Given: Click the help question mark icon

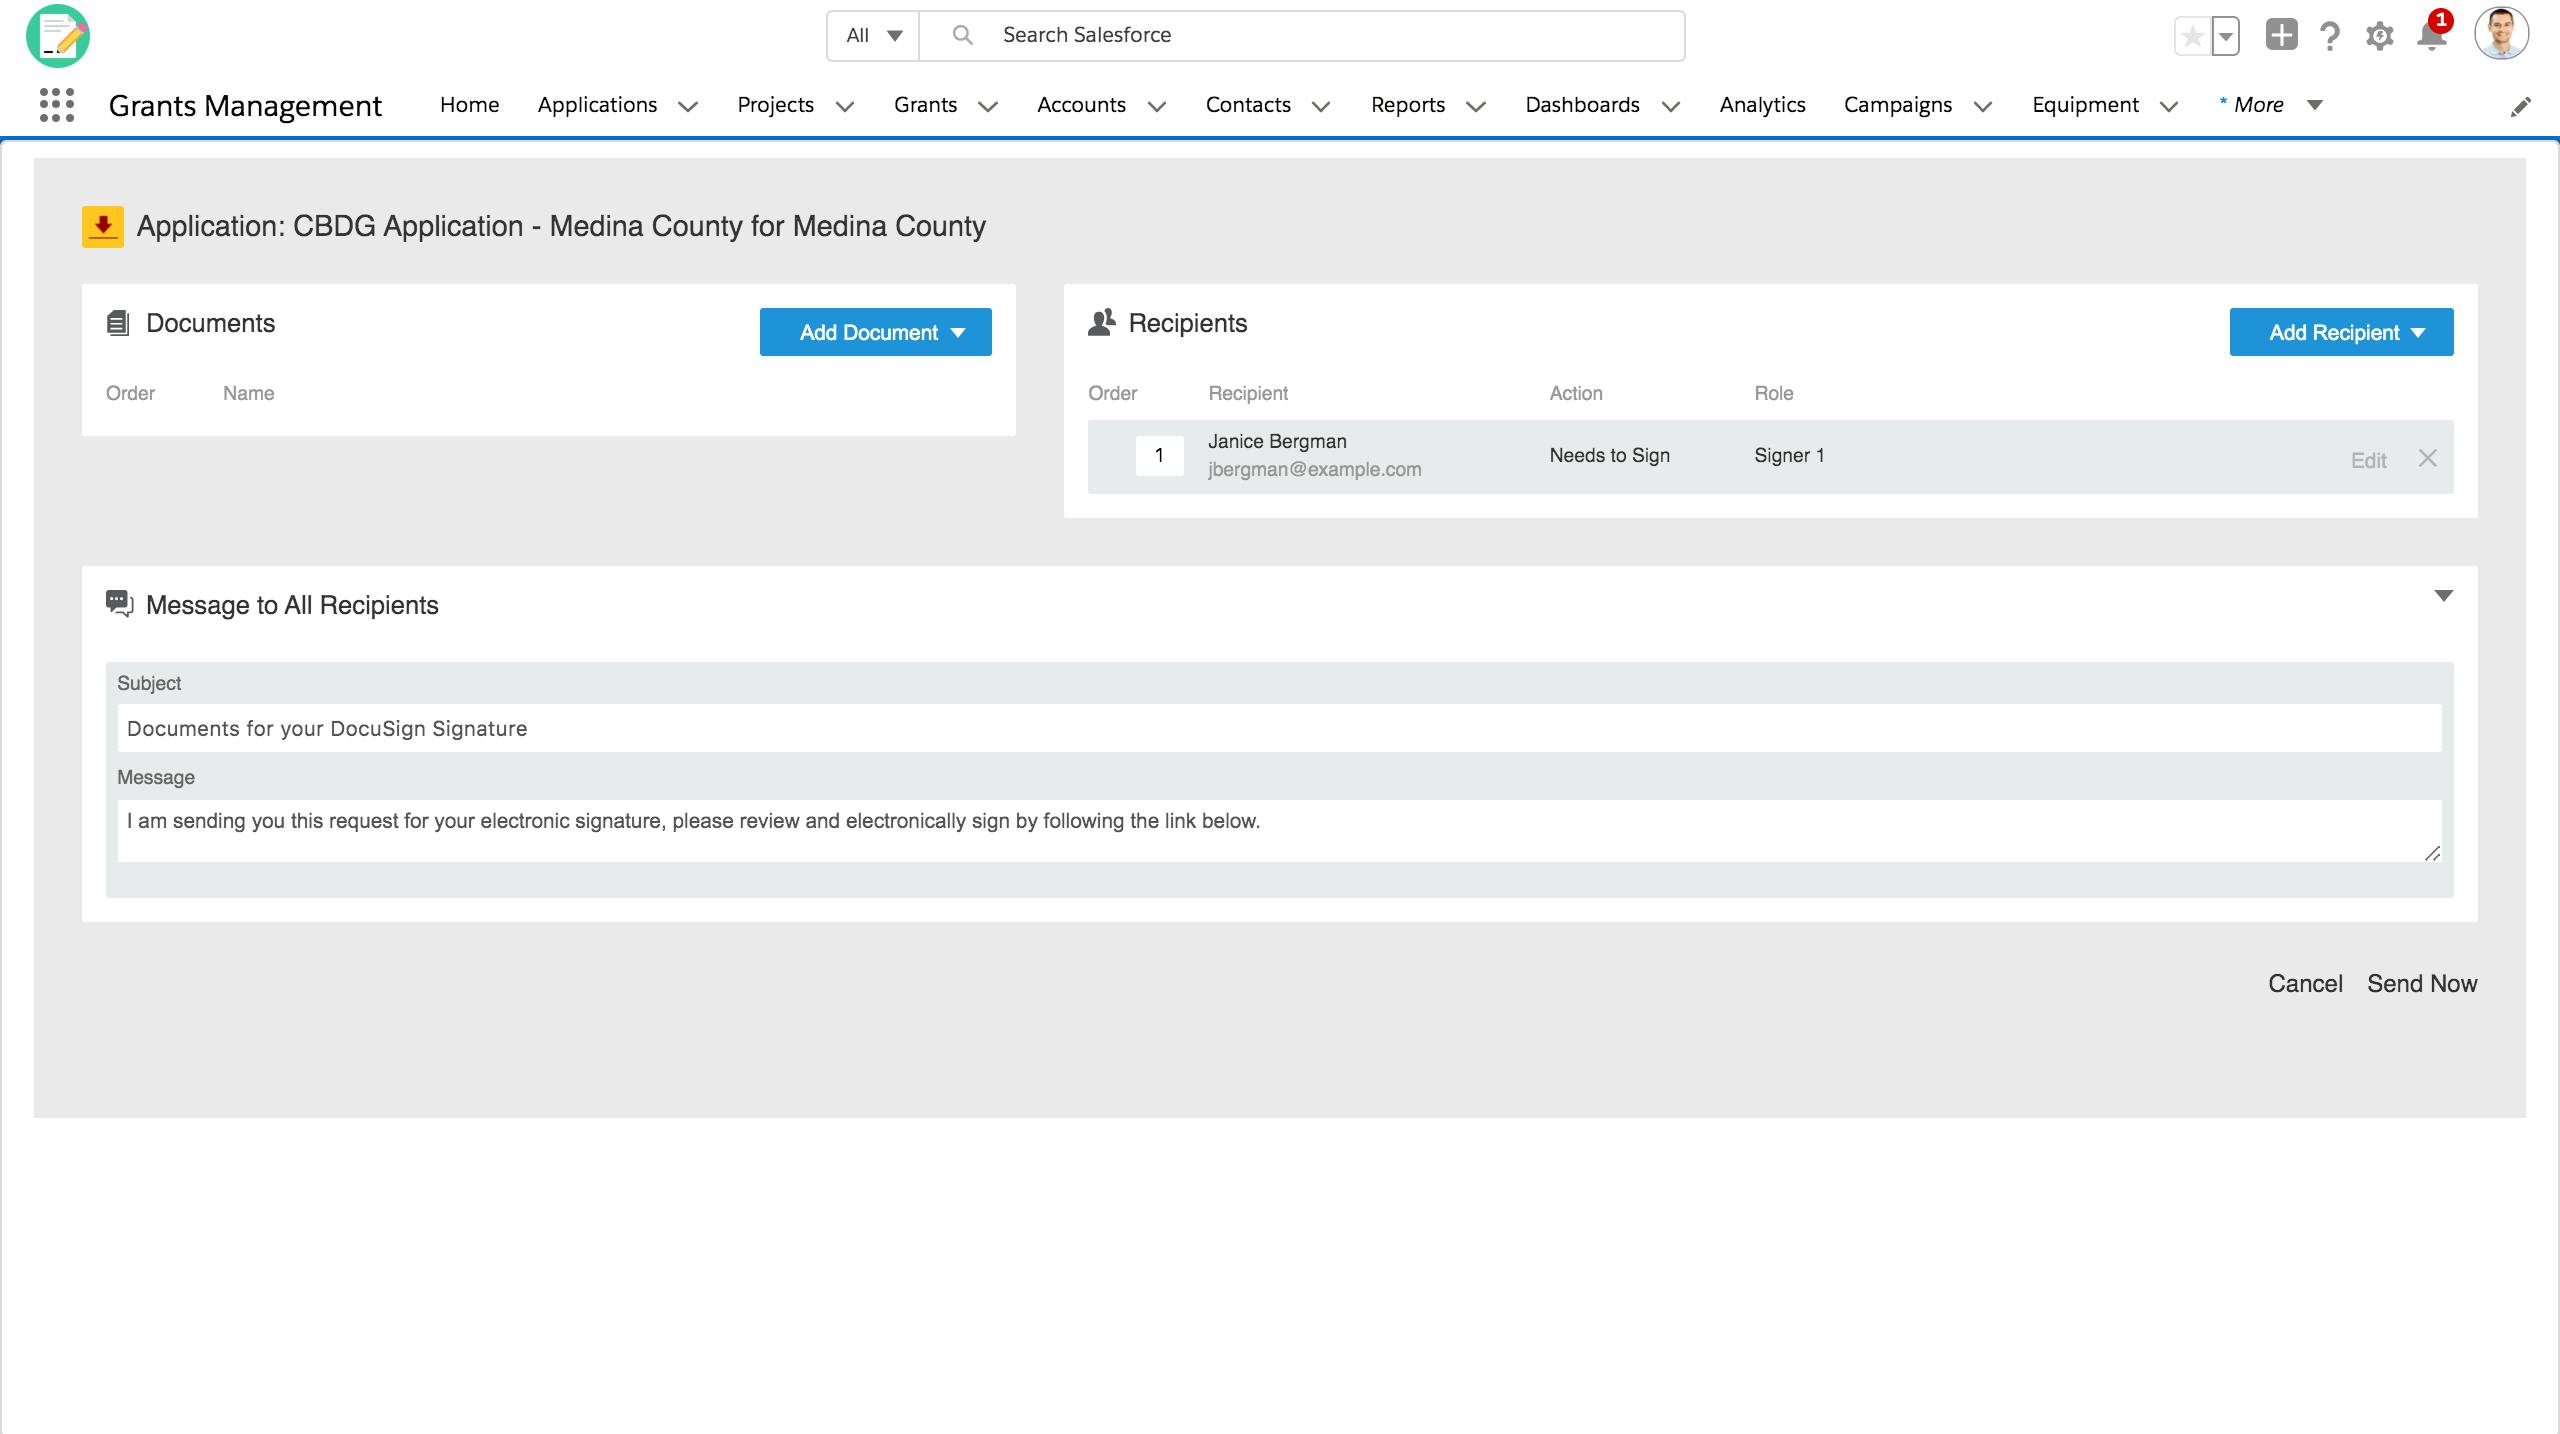Looking at the screenshot, I should pos(2330,36).
